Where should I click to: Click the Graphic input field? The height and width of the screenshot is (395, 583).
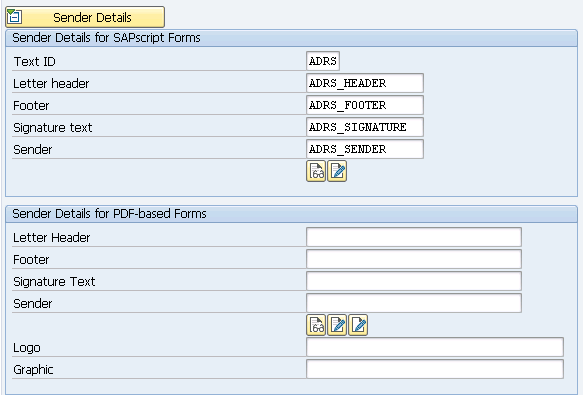pos(435,369)
